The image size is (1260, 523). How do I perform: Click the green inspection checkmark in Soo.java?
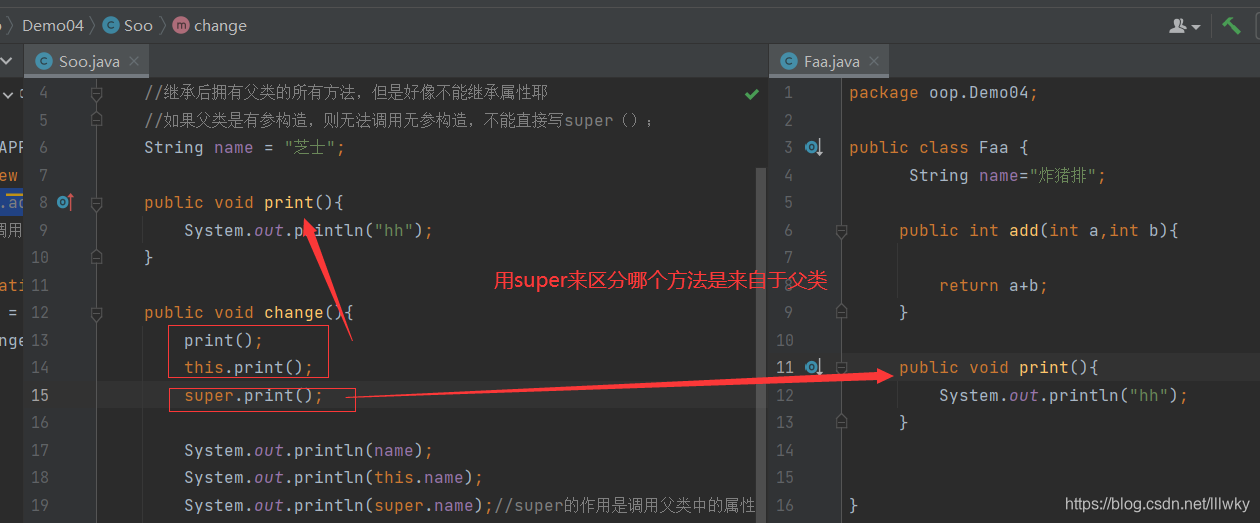(x=752, y=93)
